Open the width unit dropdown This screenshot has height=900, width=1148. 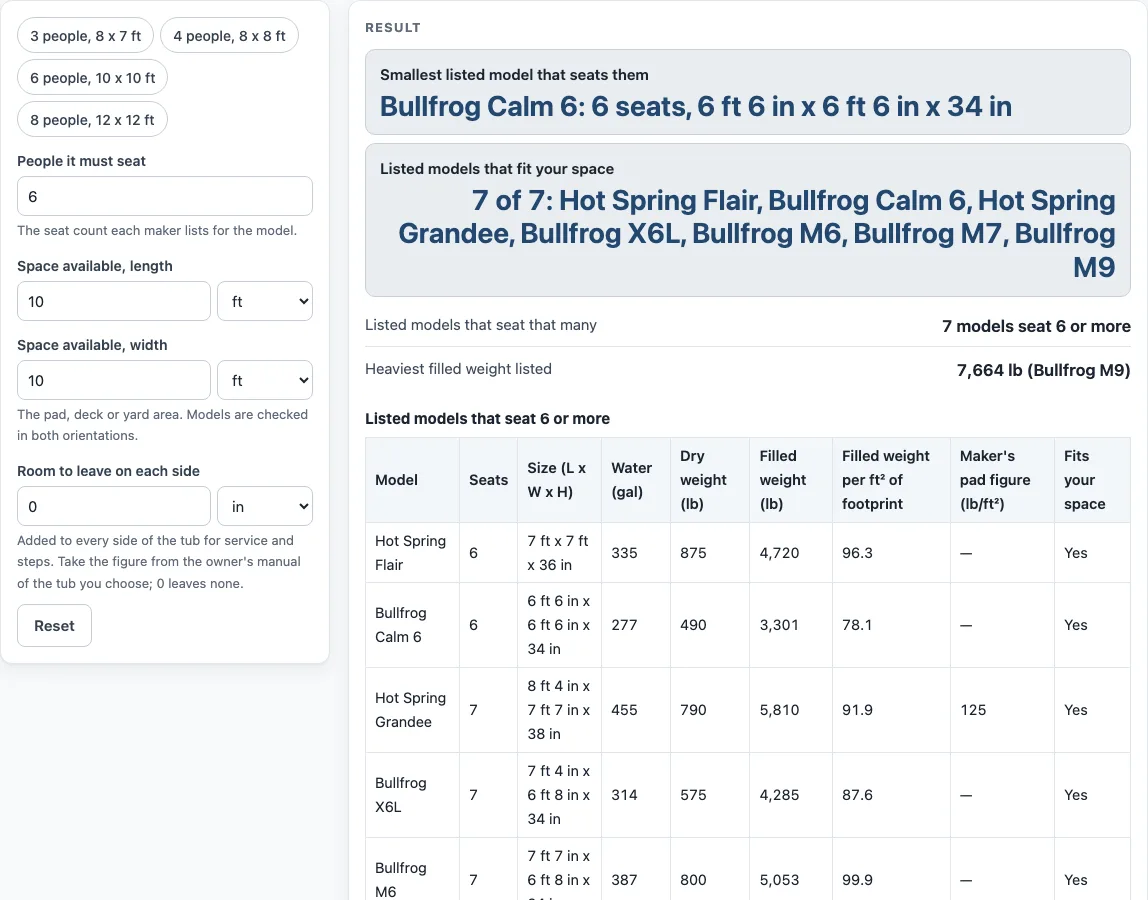(x=265, y=380)
